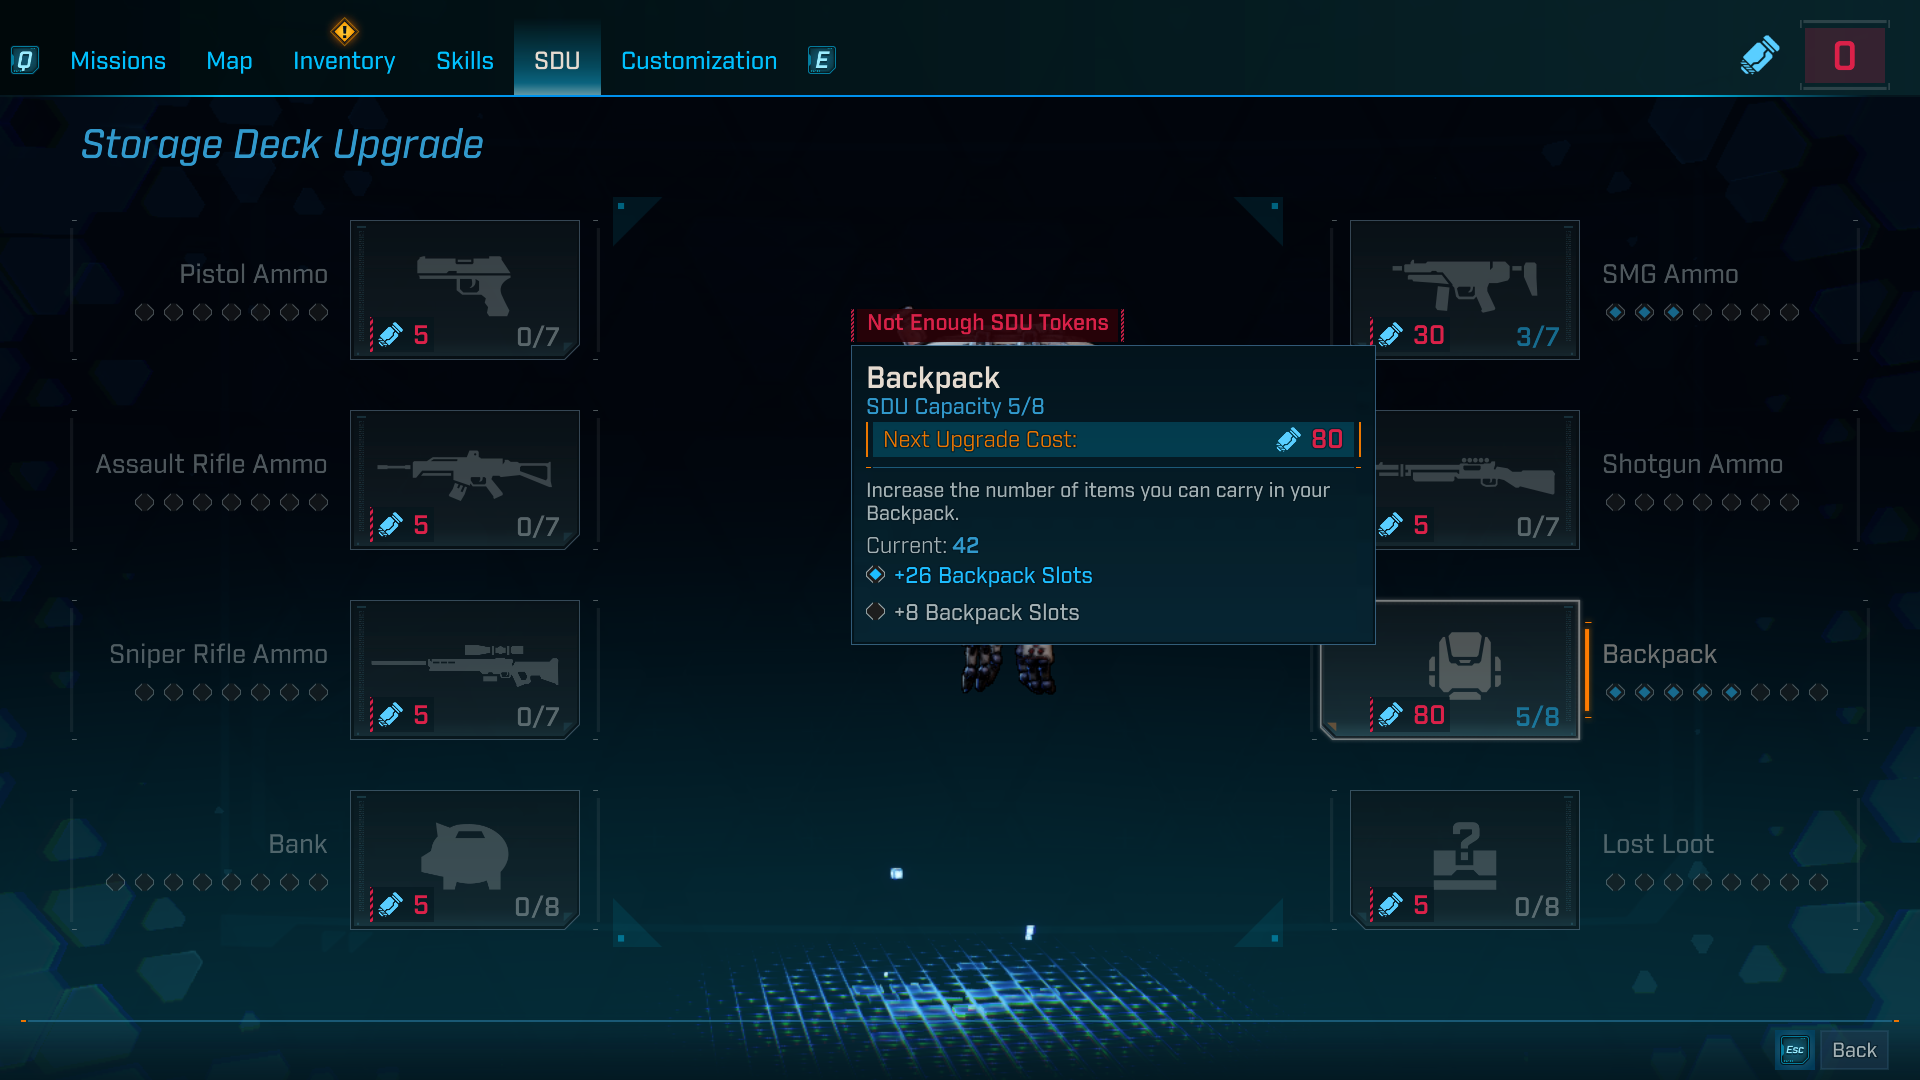
Task: Click the SDU token counter top right
Action: 1843,54
